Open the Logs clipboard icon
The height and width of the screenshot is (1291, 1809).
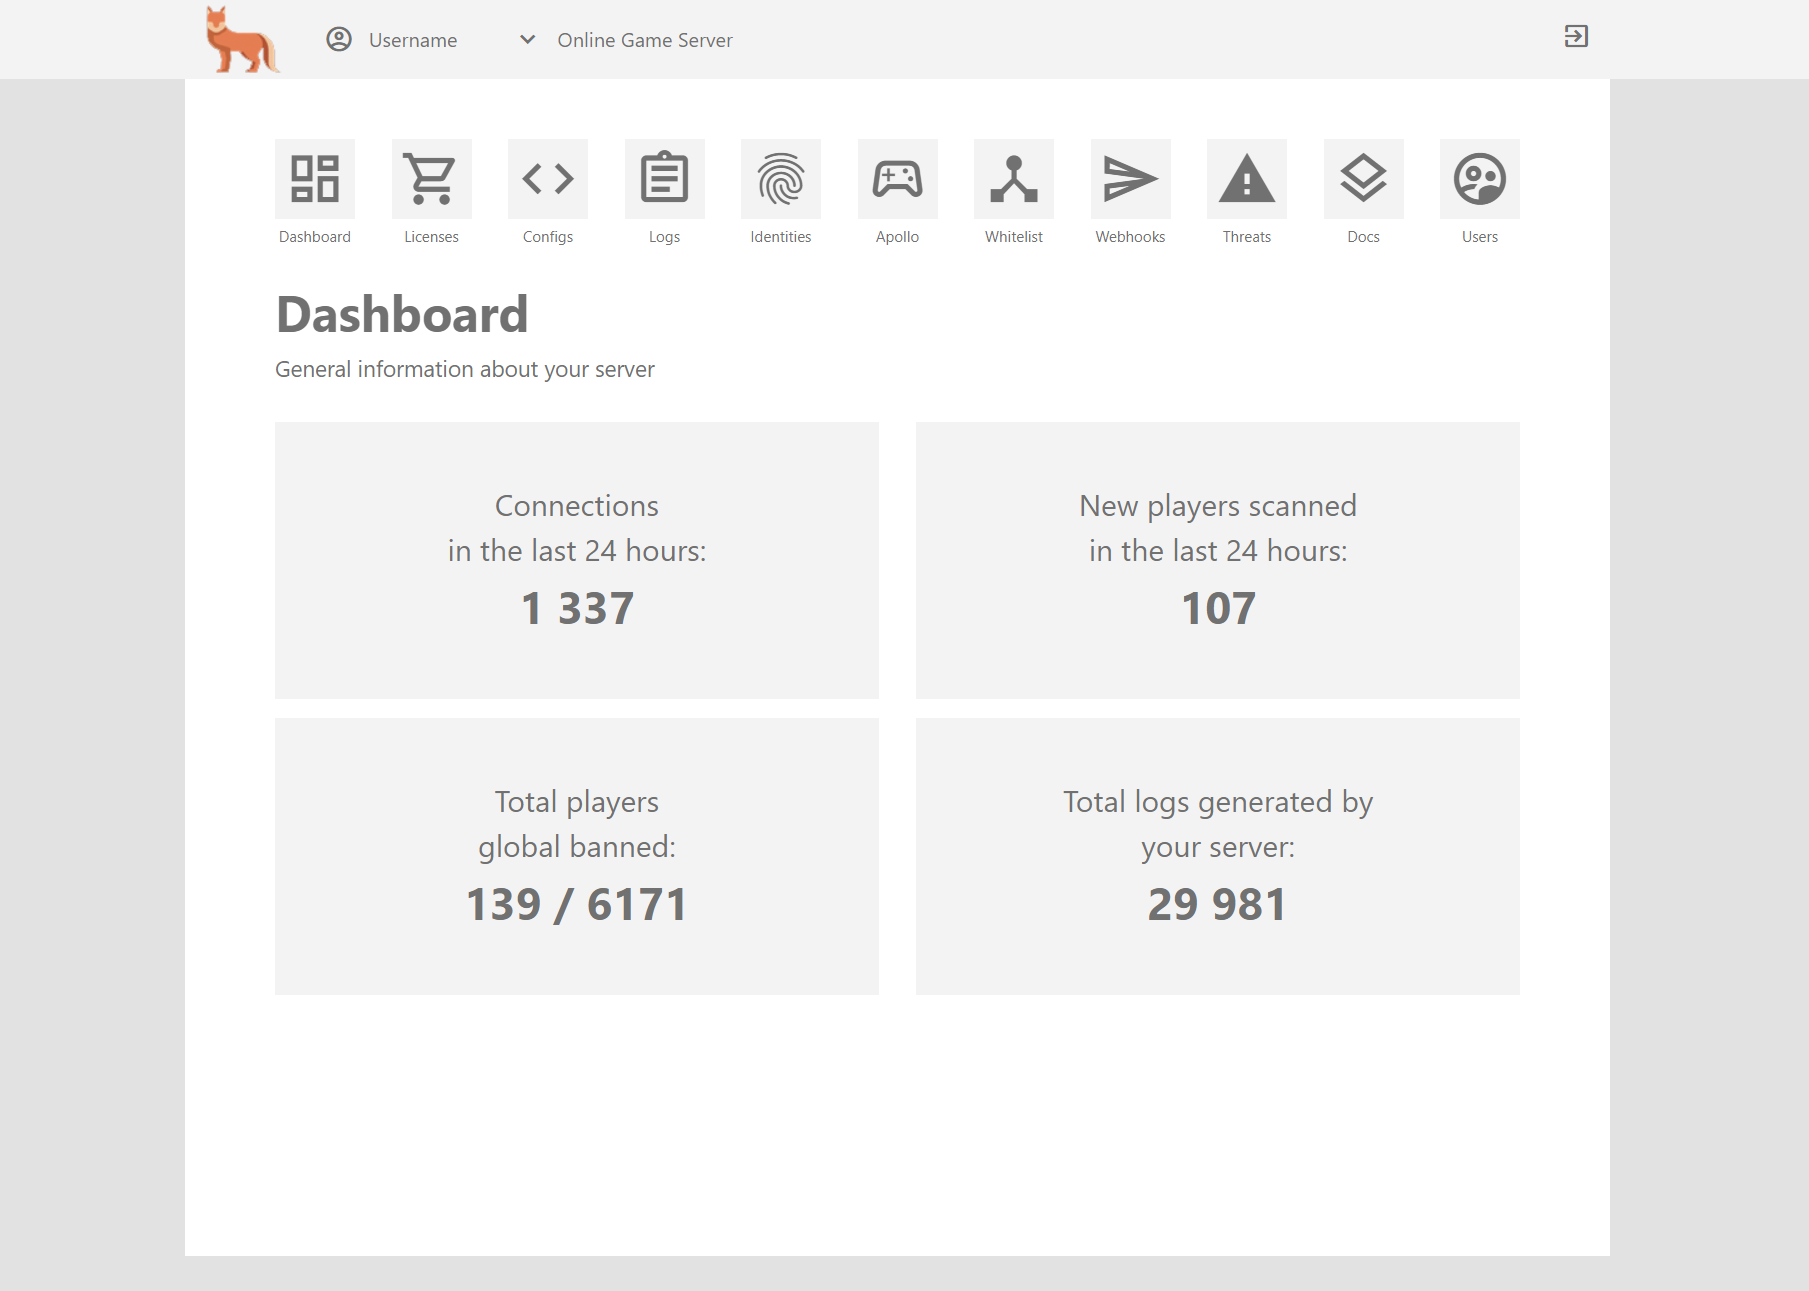[664, 179]
